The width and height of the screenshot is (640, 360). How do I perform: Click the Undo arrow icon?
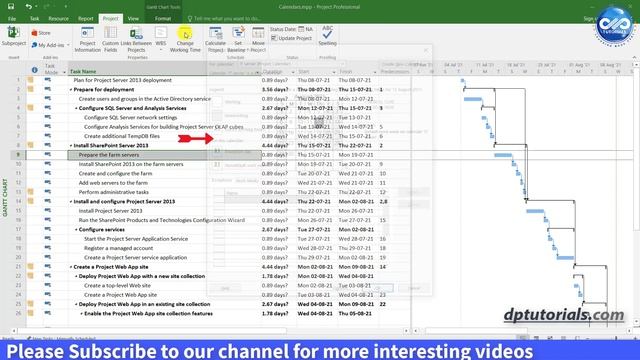pos(28,7)
